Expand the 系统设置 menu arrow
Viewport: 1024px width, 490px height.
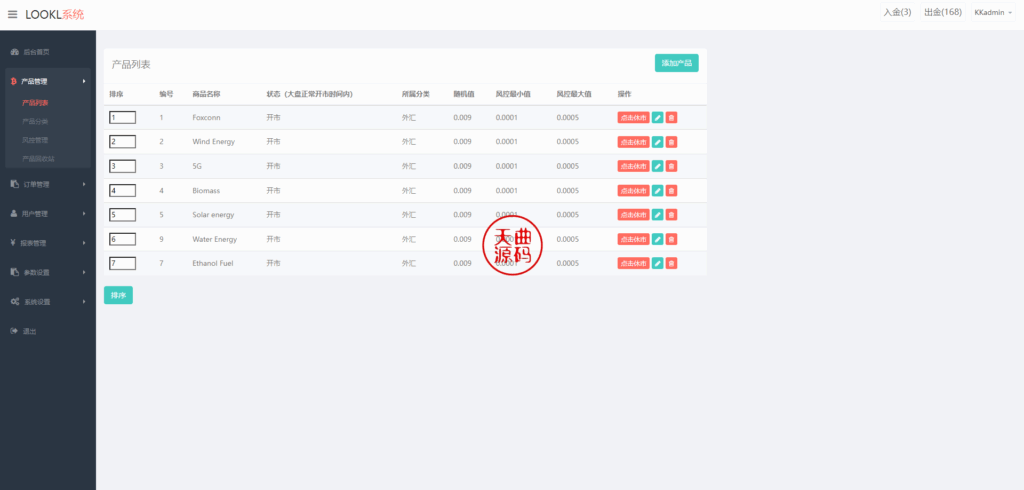[84, 302]
